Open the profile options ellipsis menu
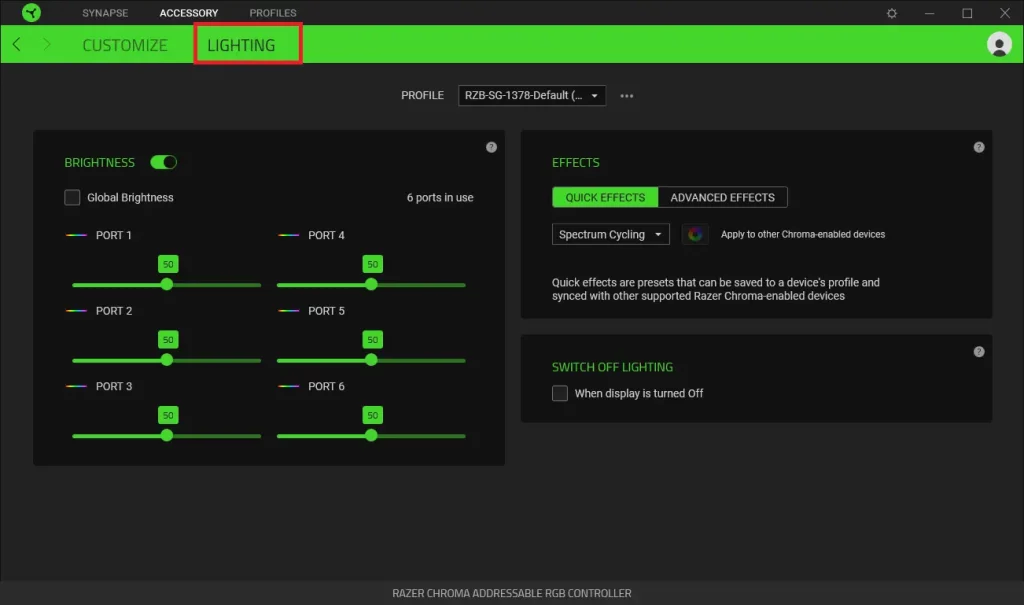Screen dimensions: 1024x605 (x=626, y=96)
